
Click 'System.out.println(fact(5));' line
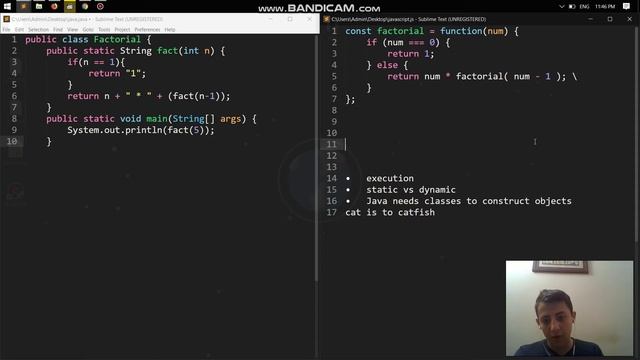pos(141,130)
